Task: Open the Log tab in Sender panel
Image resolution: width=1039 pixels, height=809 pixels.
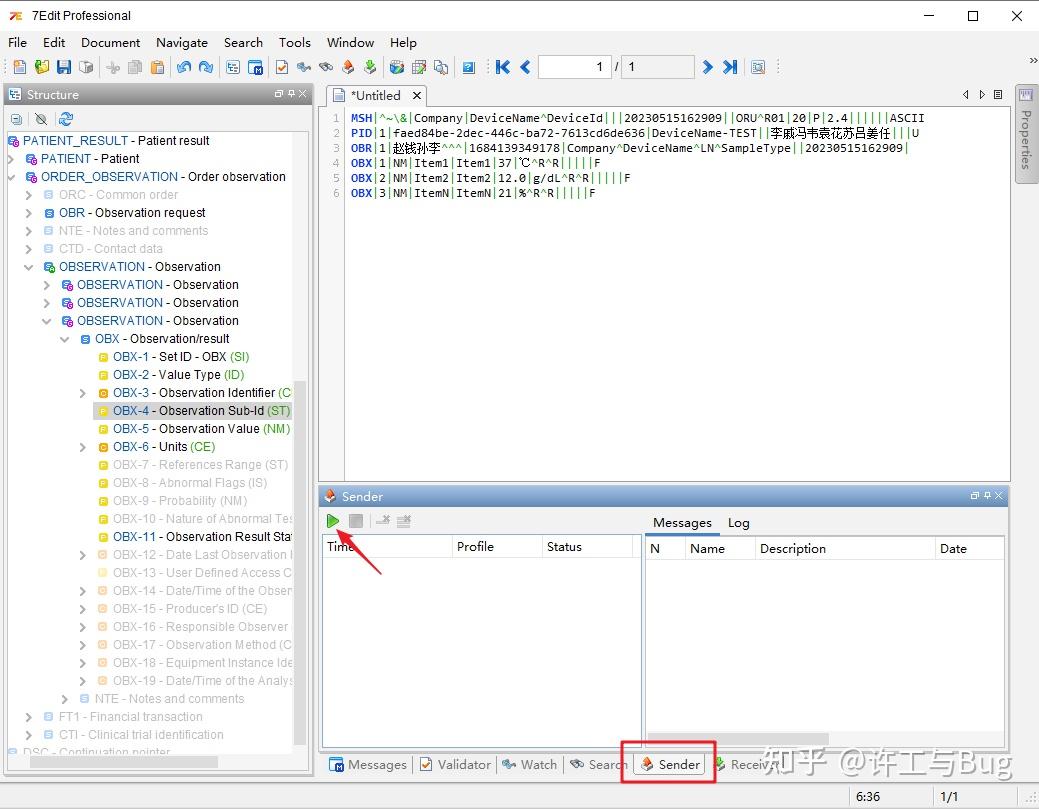Action: [738, 523]
